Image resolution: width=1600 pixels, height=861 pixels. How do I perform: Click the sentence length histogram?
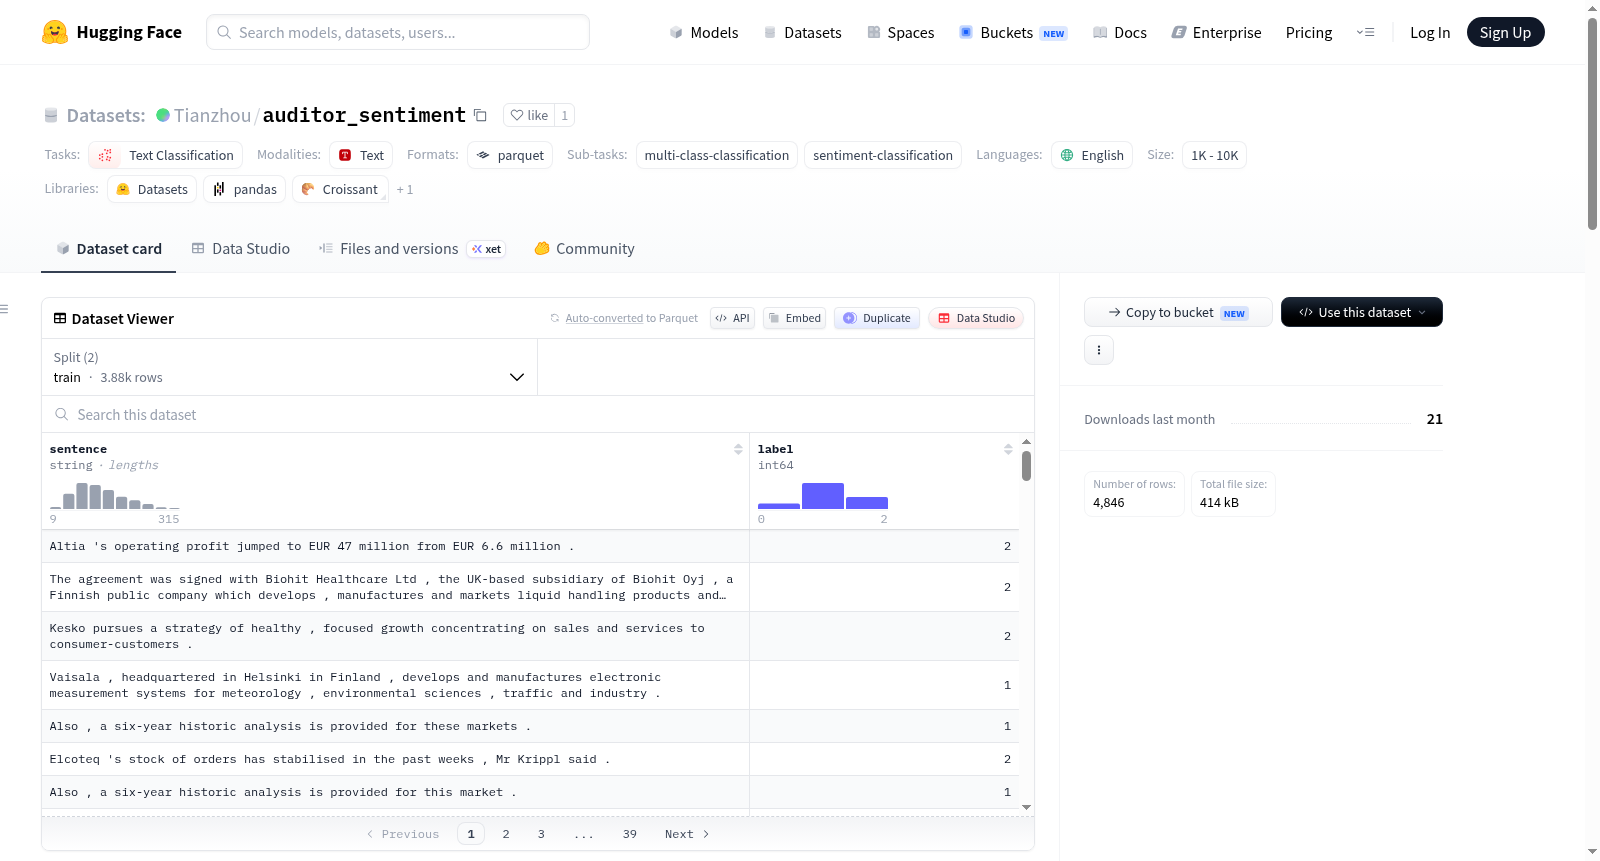[115, 496]
